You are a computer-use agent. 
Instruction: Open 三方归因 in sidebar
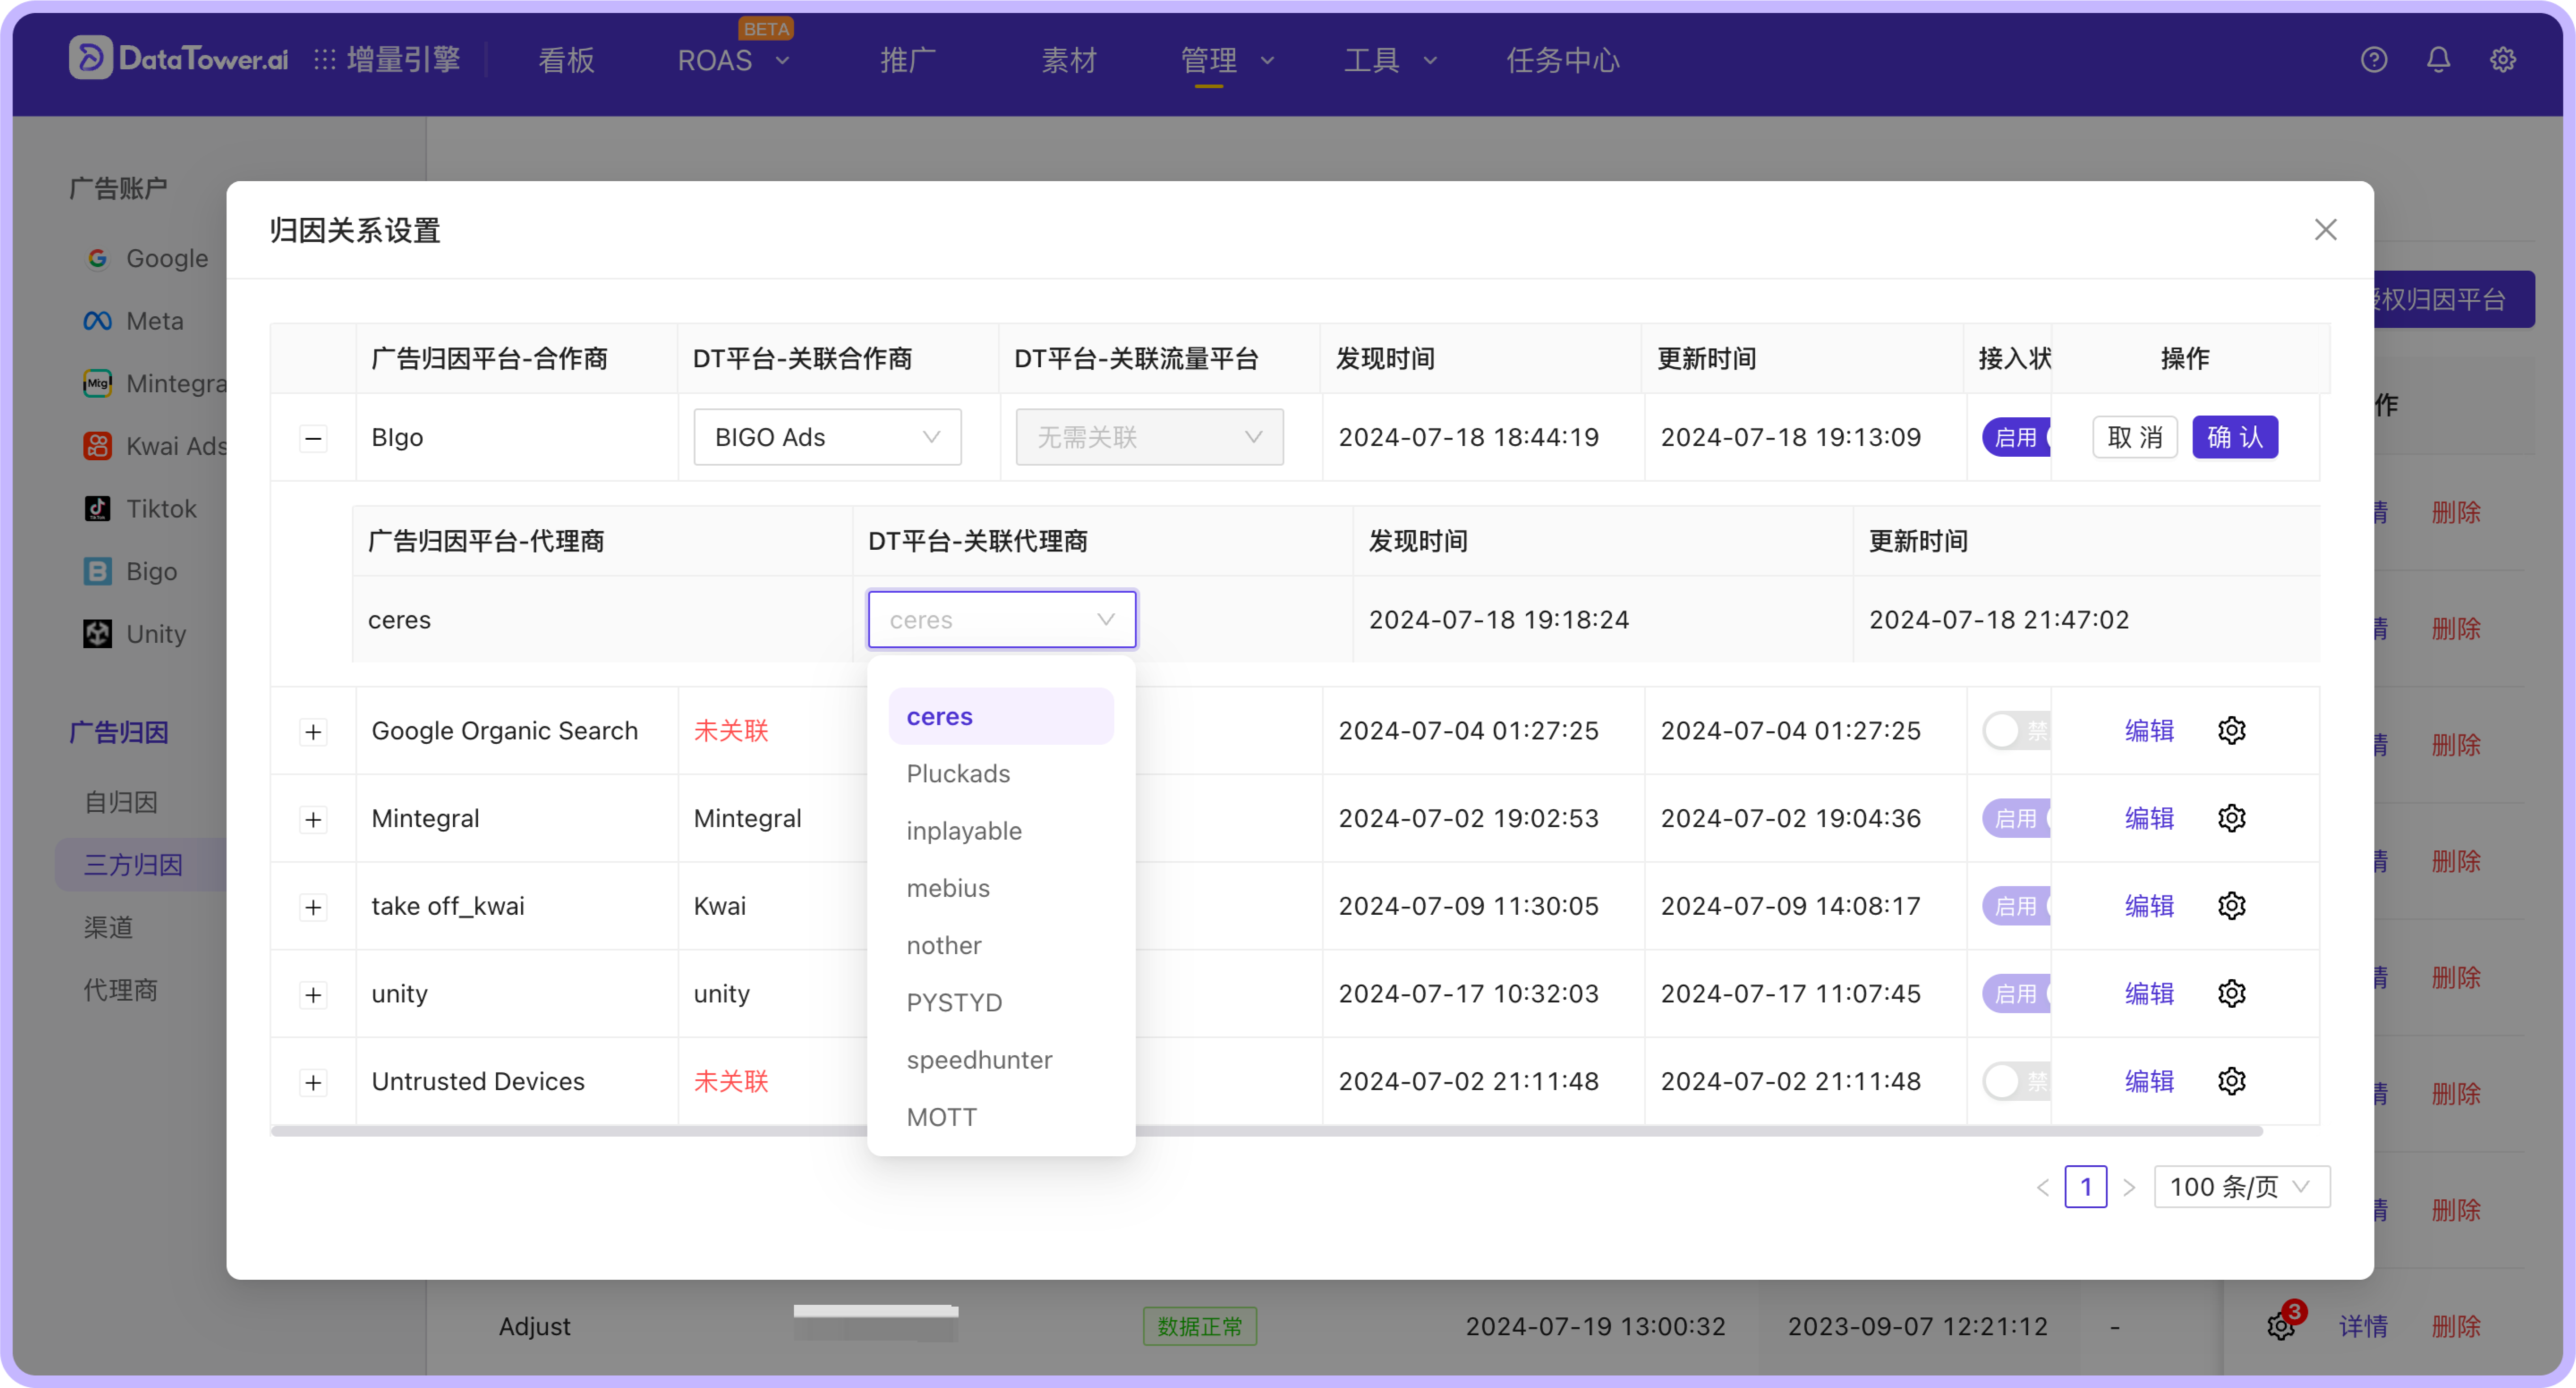coord(140,864)
